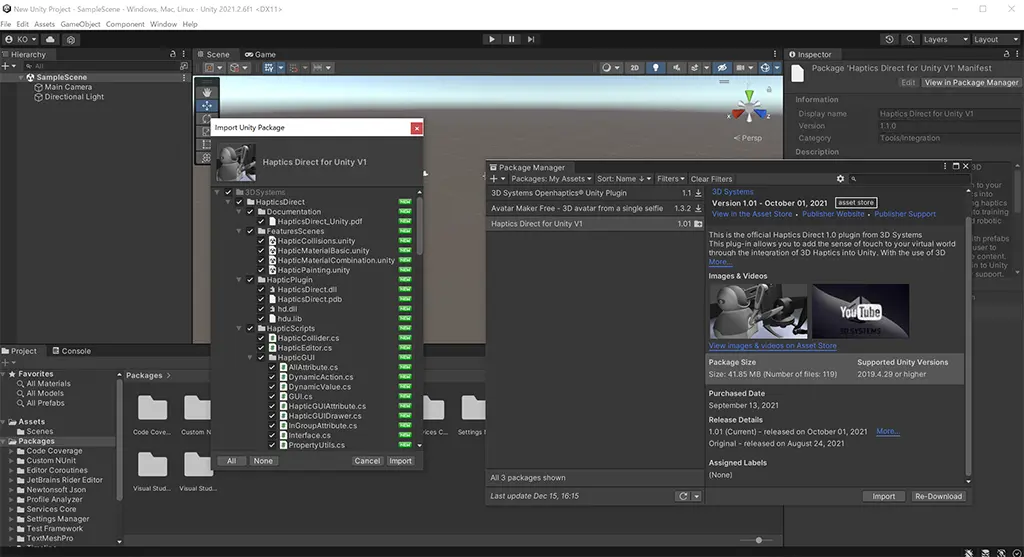
Task: Open Filters dropdown in Package Manager
Action: 671,179
